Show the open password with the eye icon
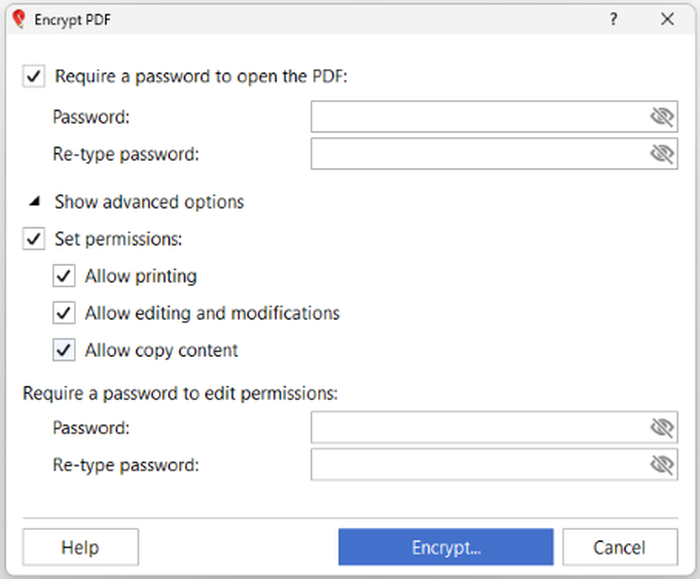The height and width of the screenshot is (579, 700). 662,117
